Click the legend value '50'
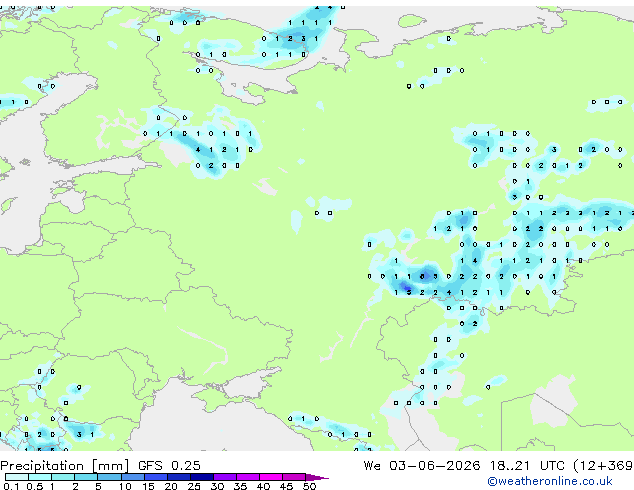This screenshot has width=634, height=490. tap(309, 486)
